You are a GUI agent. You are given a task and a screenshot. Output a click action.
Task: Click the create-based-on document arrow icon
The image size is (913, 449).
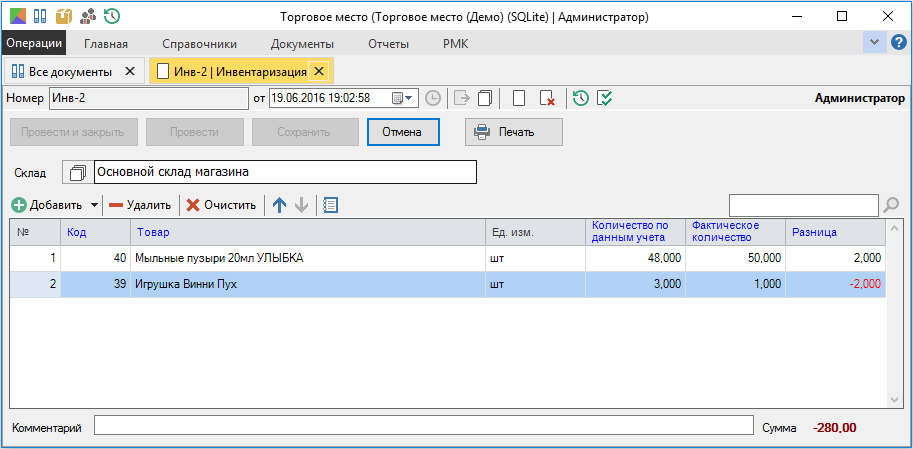(x=462, y=98)
